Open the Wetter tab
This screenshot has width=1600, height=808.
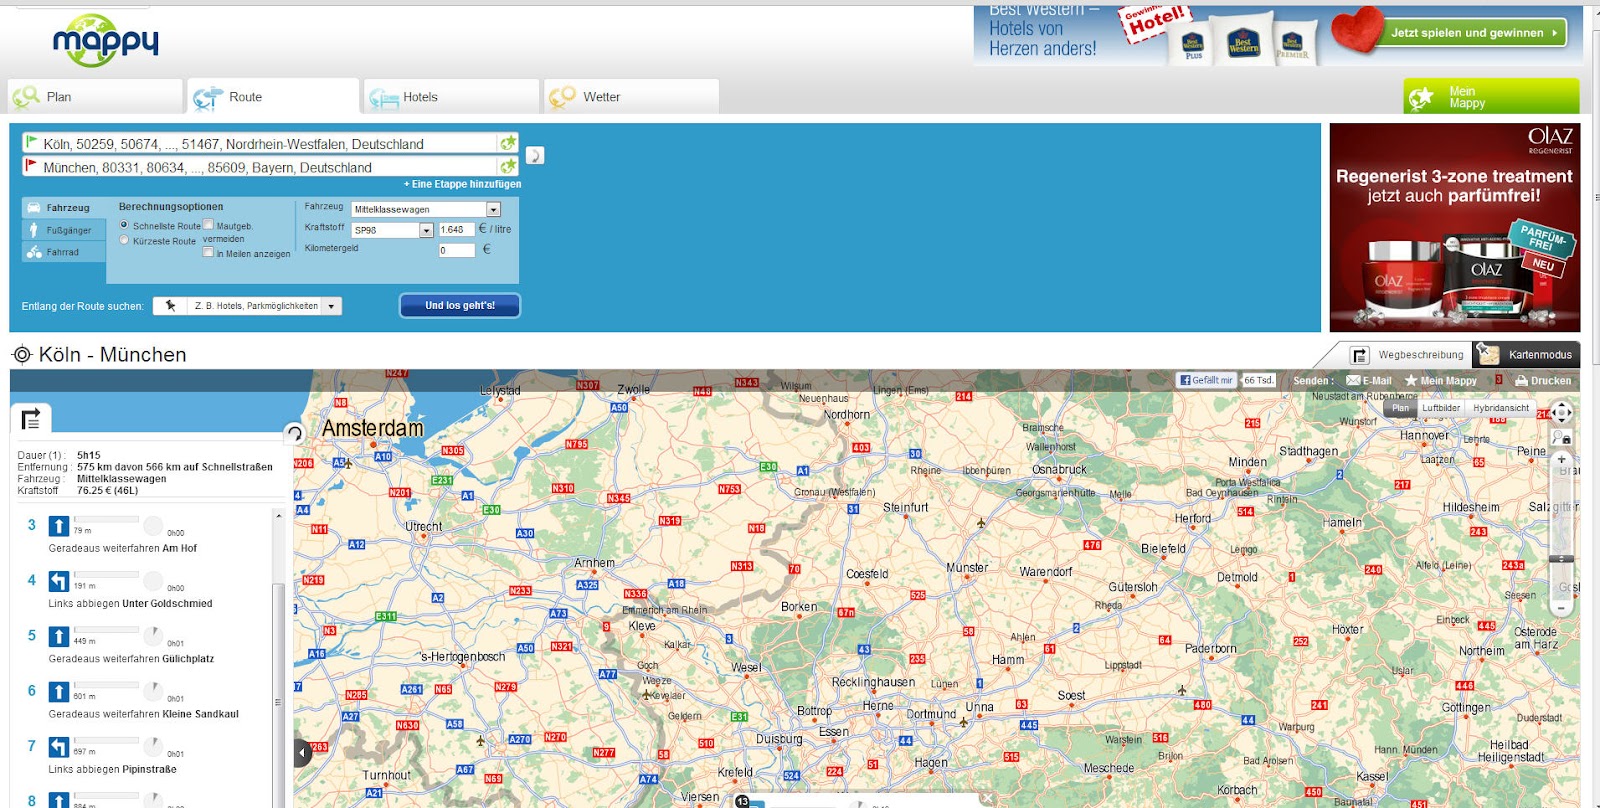(x=631, y=97)
